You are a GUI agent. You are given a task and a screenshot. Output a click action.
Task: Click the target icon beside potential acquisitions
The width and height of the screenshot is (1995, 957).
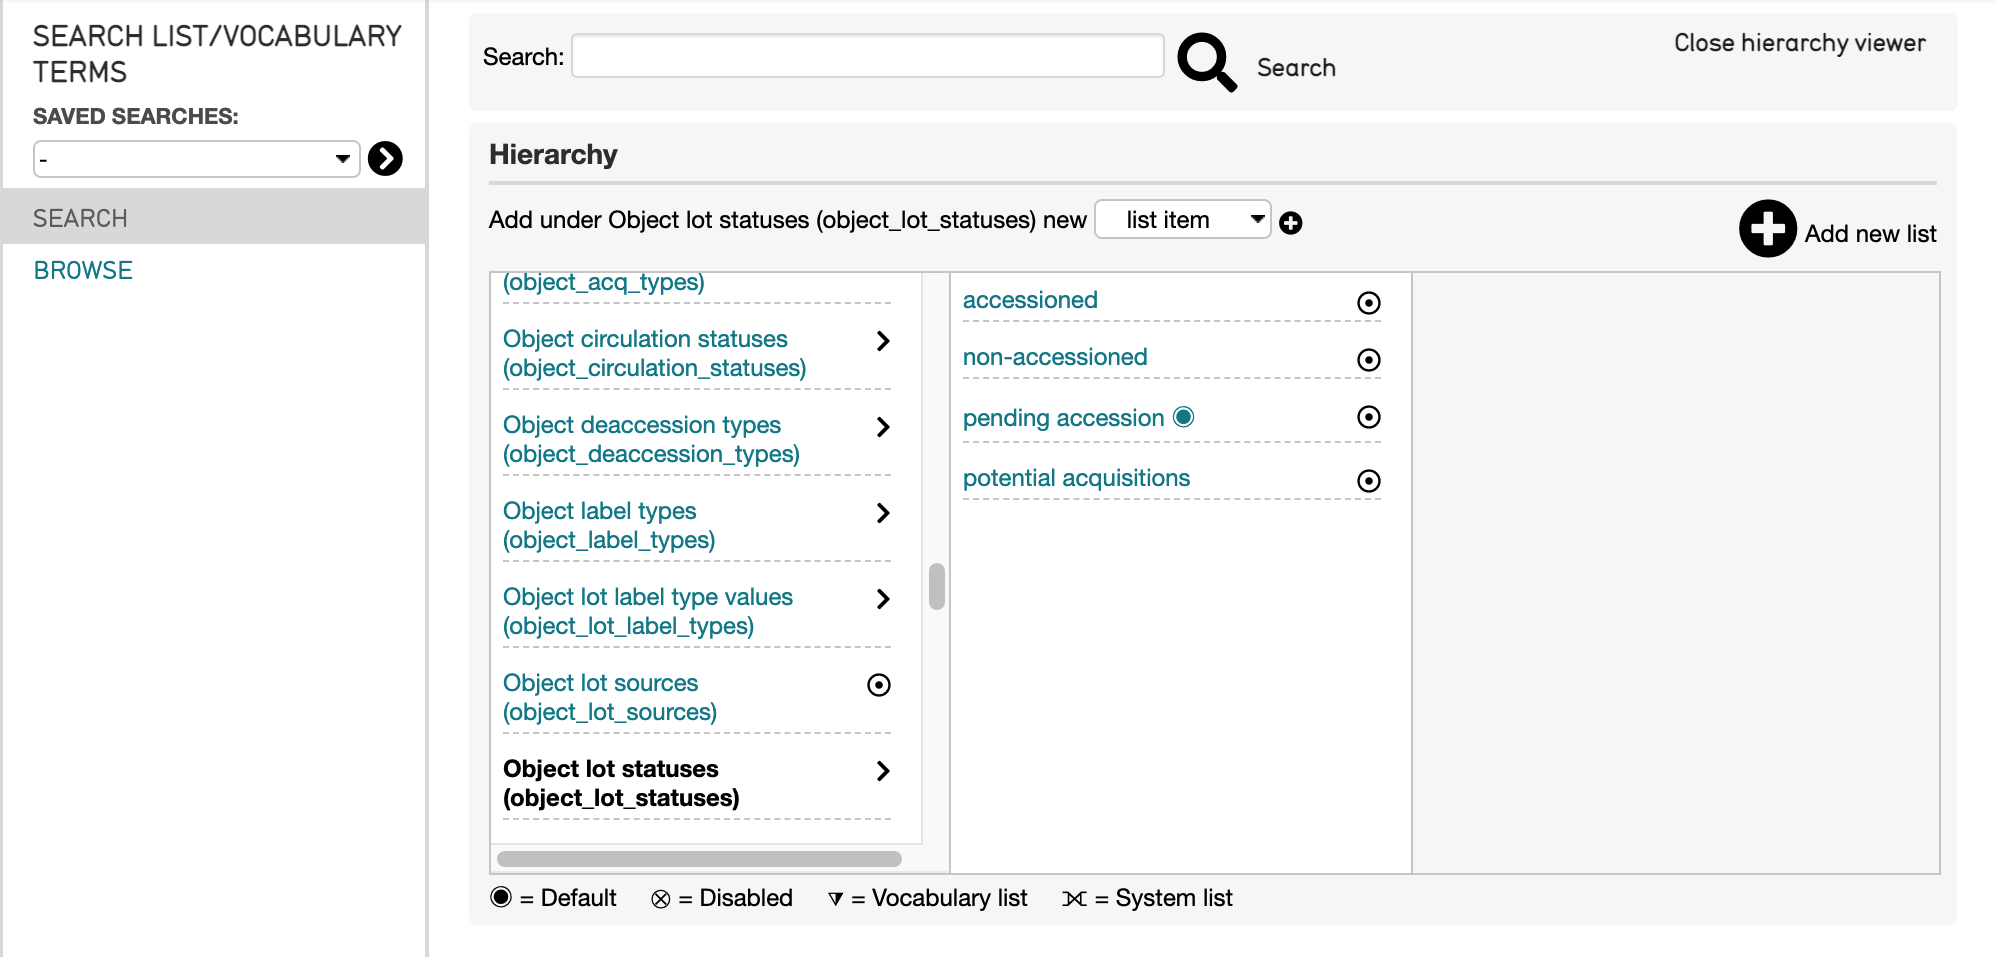(1368, 481)
